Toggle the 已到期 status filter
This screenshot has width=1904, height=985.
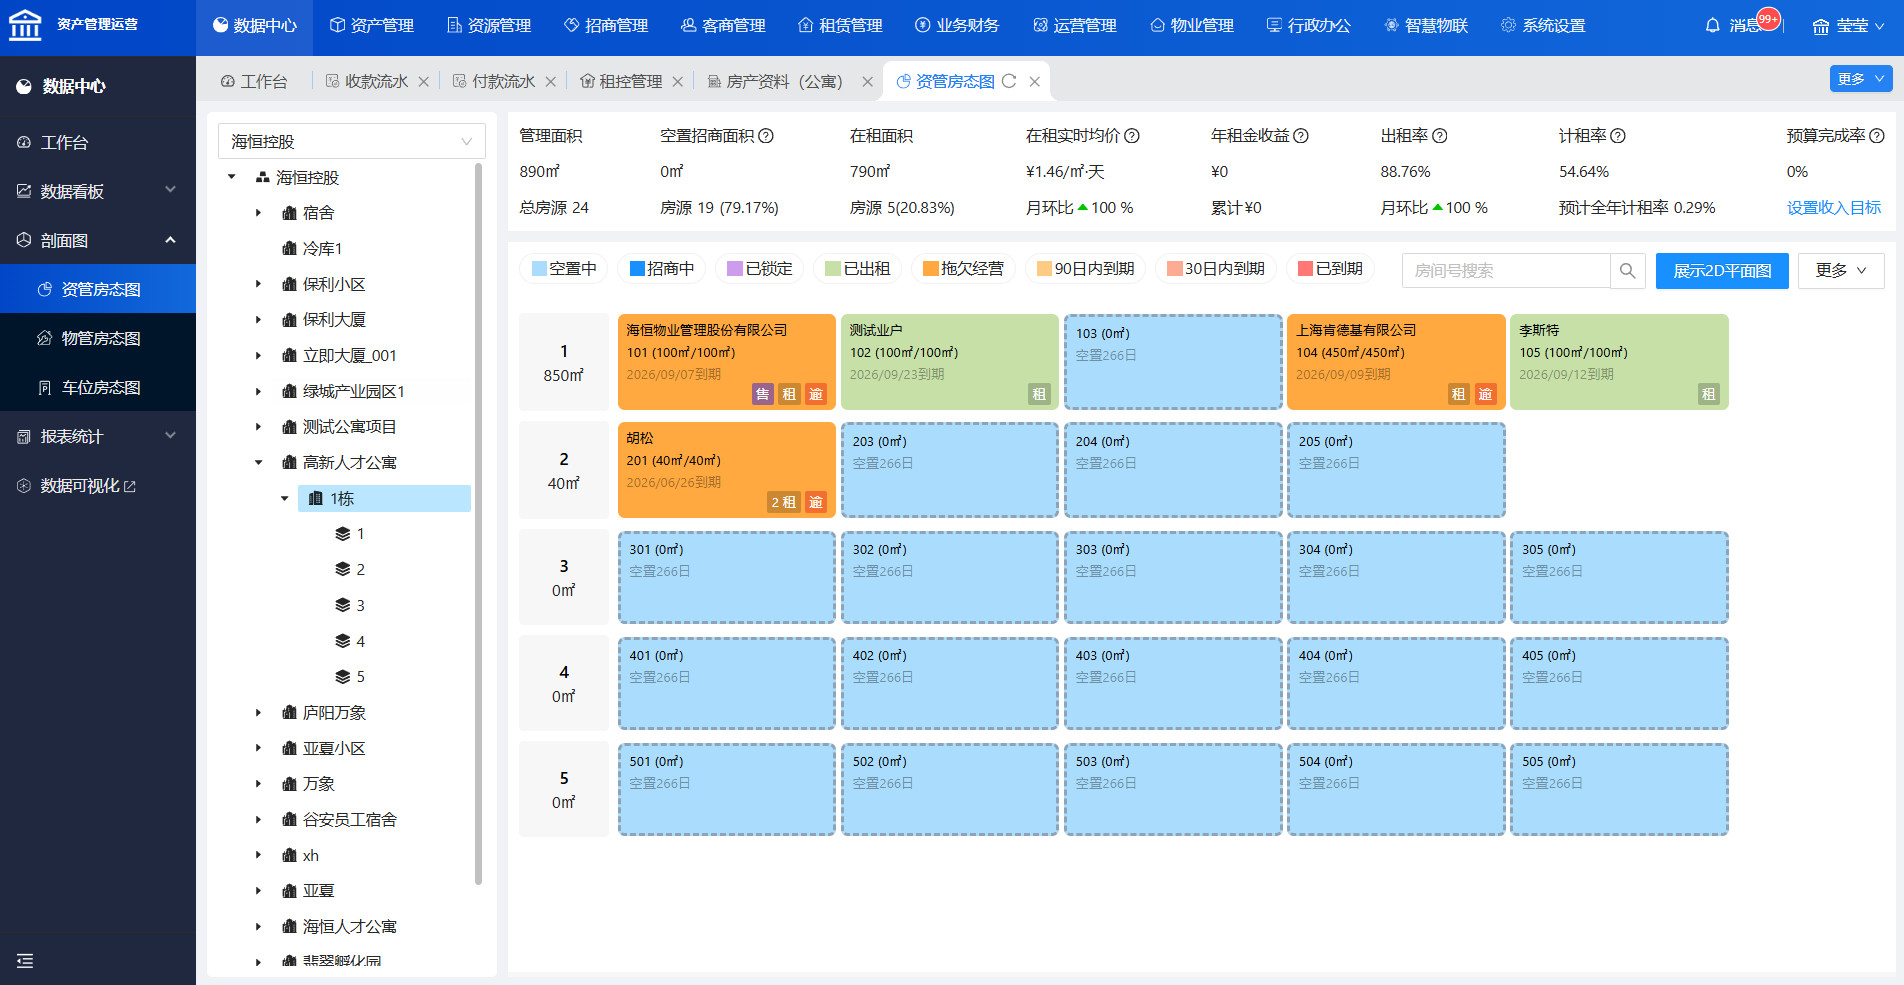(1330, 269)
